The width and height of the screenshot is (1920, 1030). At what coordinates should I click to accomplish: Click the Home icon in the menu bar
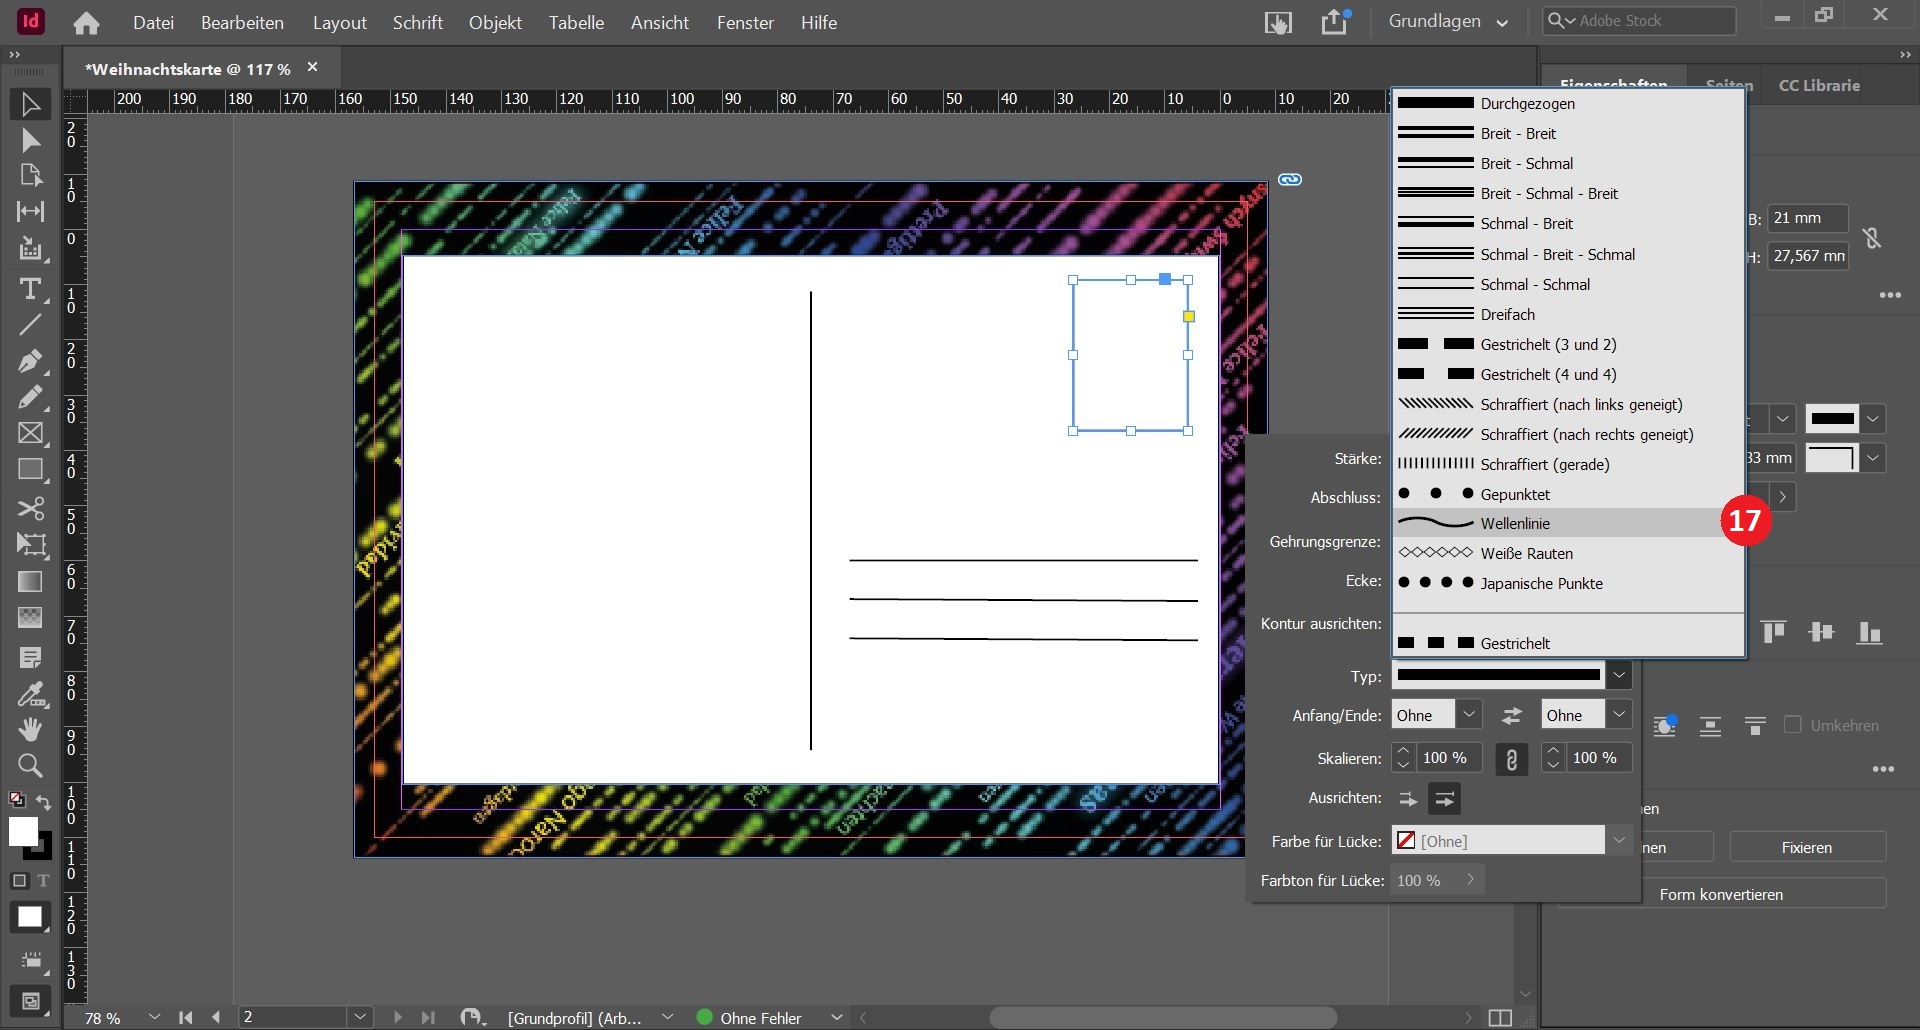pos(86,22)
